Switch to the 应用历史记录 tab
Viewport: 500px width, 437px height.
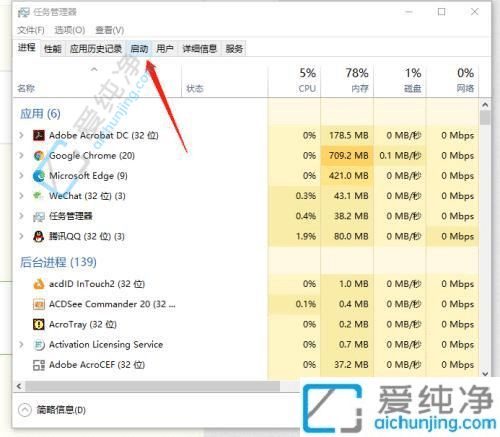tap(96, 49)
